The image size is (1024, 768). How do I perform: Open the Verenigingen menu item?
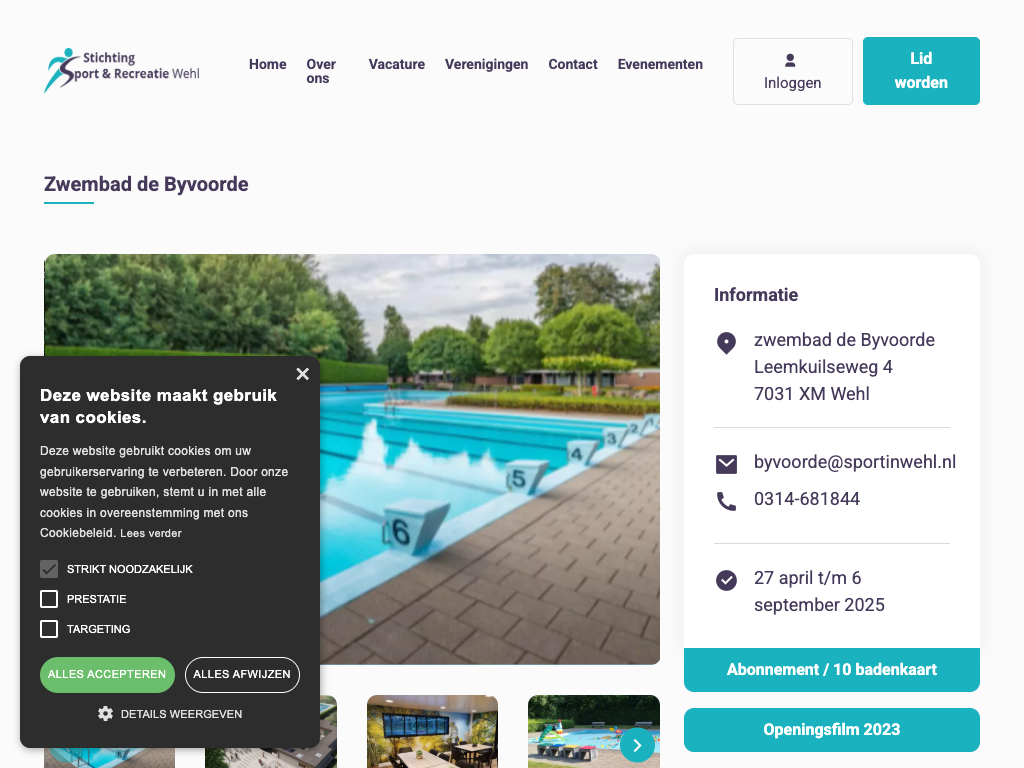(x=487, y=64)
